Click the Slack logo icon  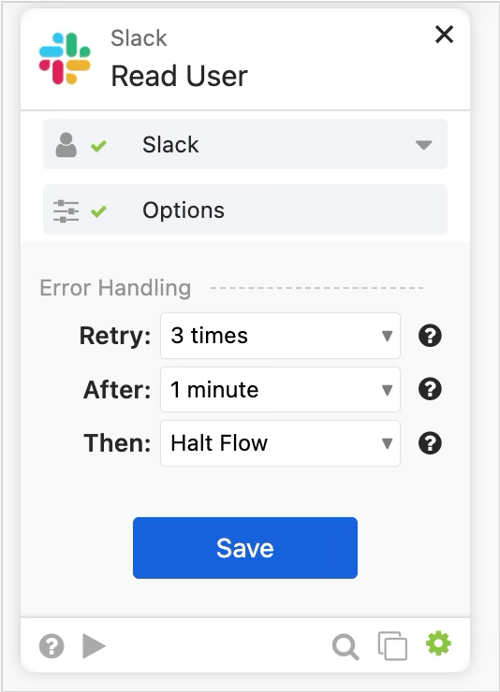point(64,58)
